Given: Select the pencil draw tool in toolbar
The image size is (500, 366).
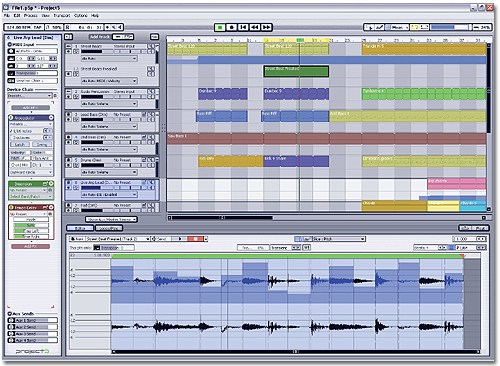Looking at the screenshot, I should click(379, 27).
